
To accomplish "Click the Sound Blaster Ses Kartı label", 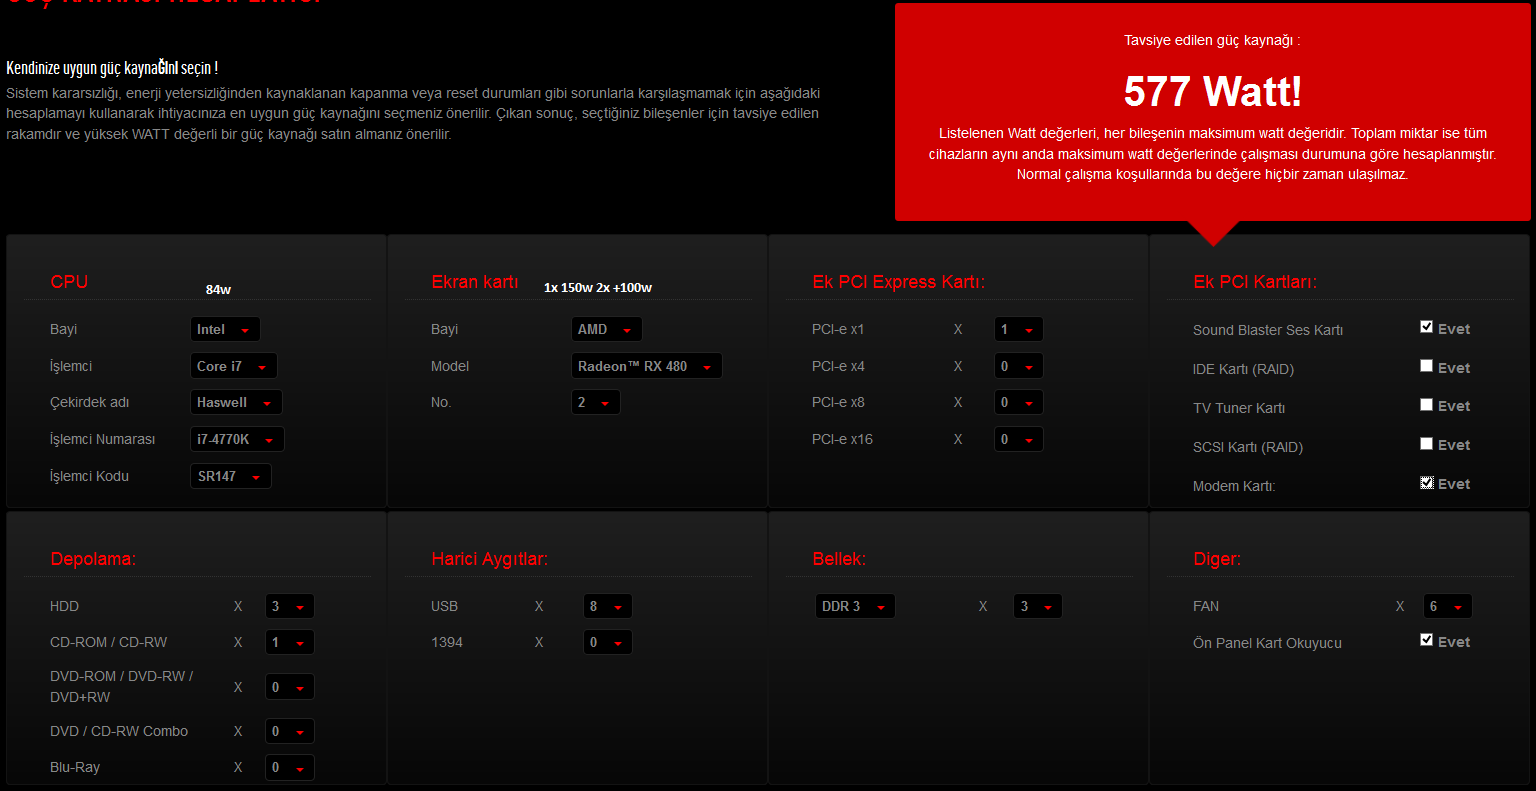I will coord(1268,330).
